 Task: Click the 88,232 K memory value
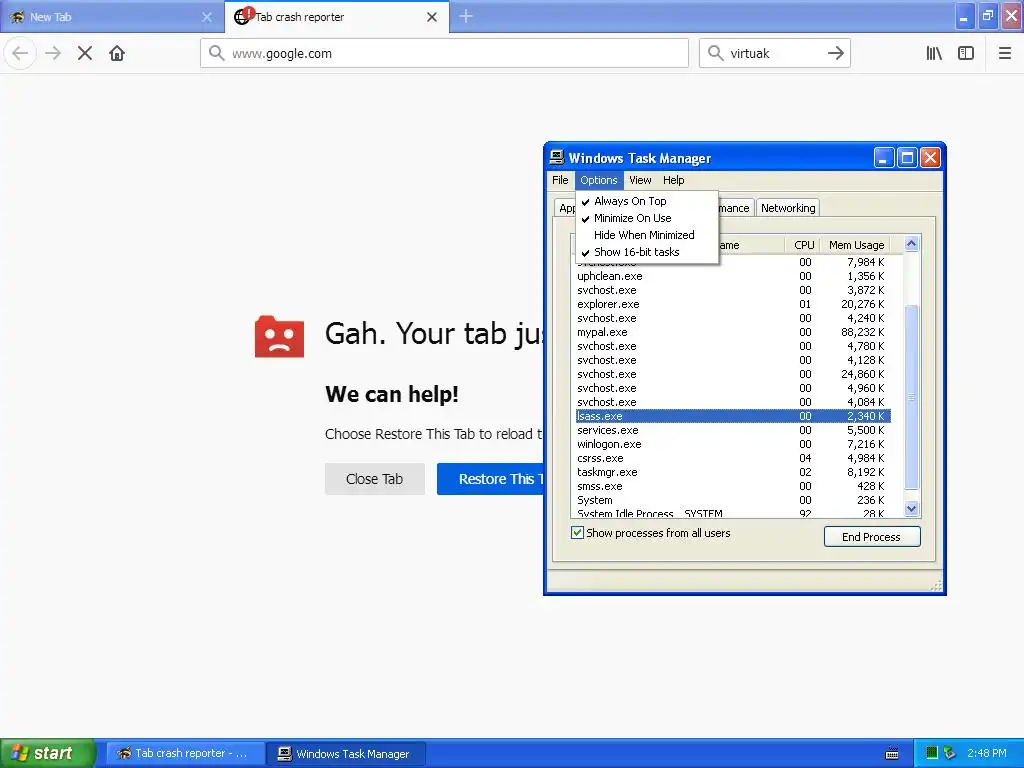coord(862,332)
